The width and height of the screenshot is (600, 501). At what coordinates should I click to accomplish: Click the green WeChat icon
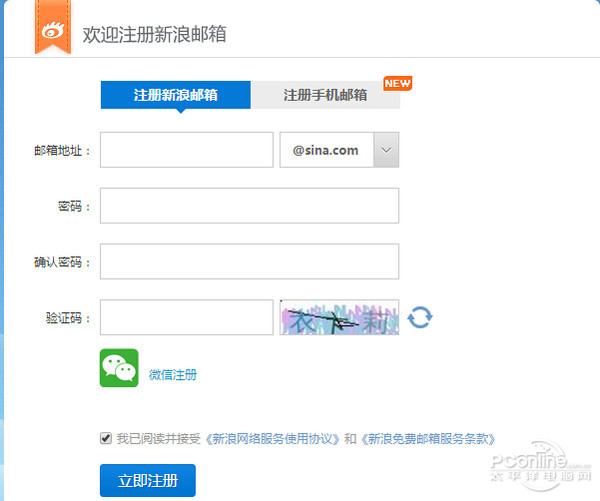[x=119, y=368]
